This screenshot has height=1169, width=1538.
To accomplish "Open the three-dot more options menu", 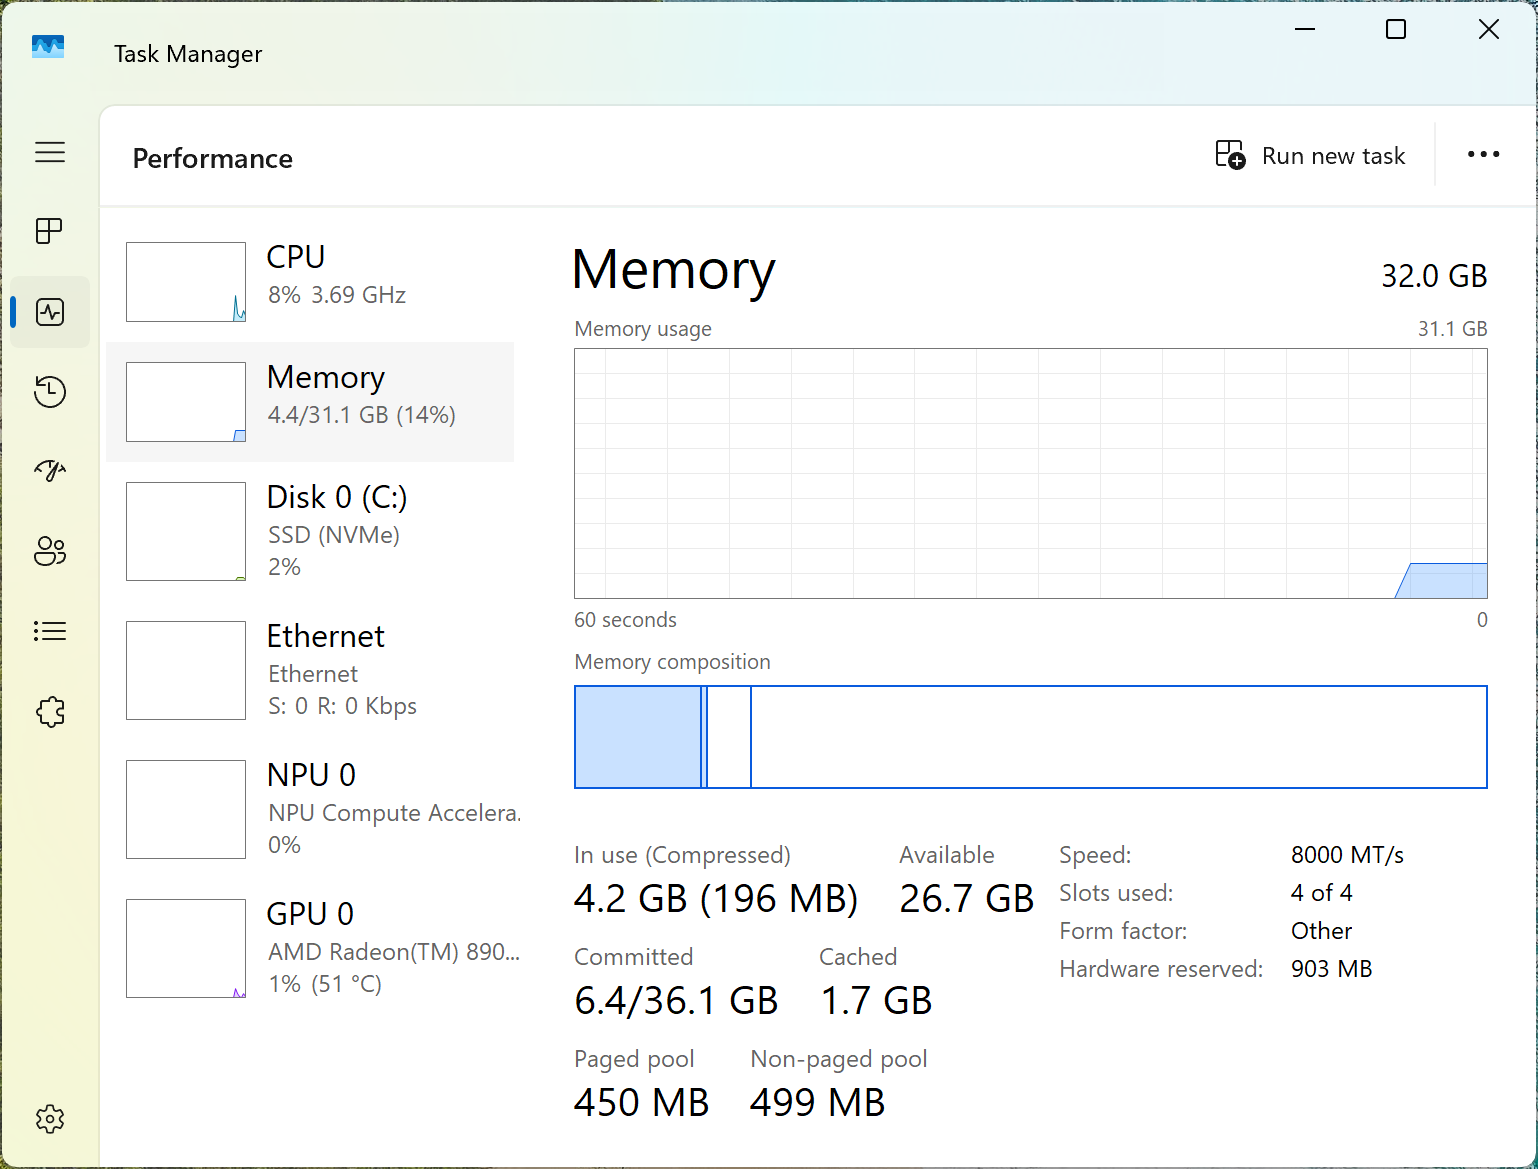I will pyautogui.click(x=1483, y=154).
